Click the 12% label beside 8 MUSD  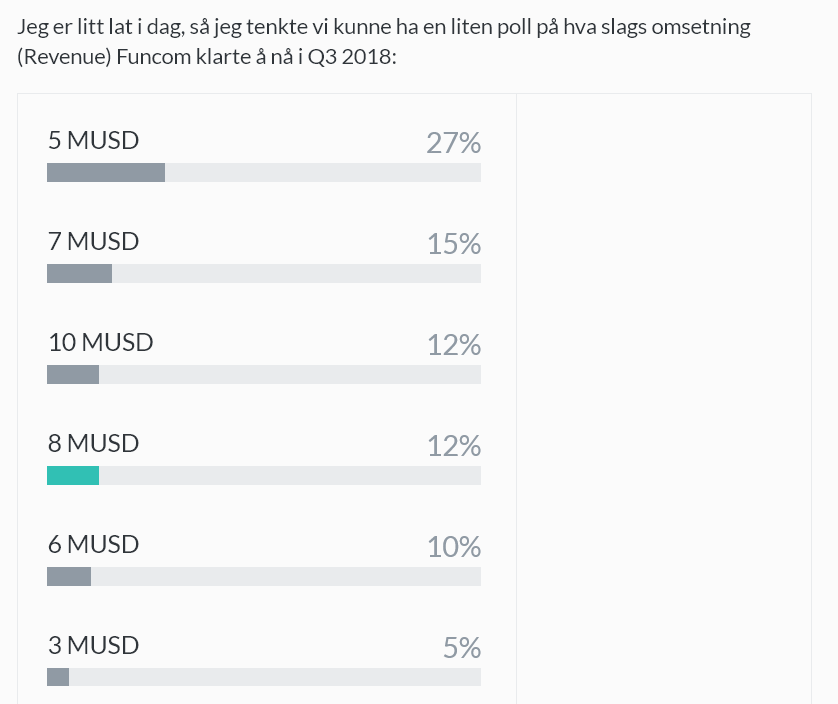454,446
